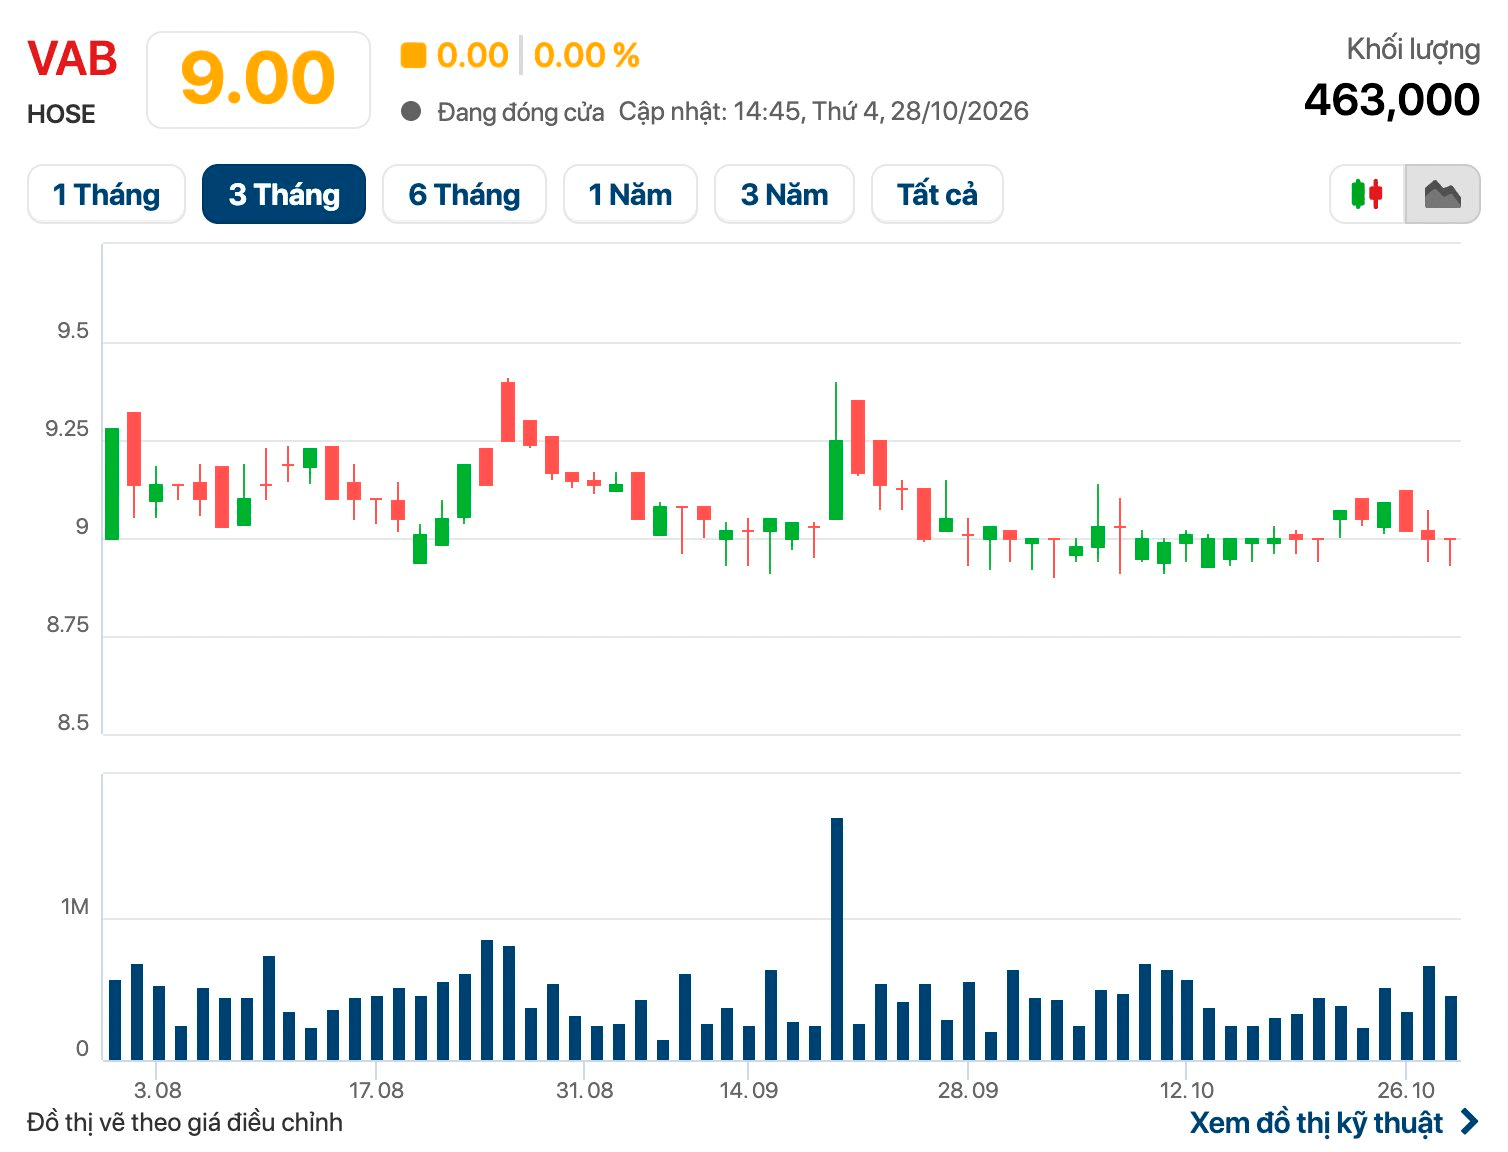This screenshot has width=1508, height=1152.
Task: Click the 9.5 price axis label
Action: pos(73,331)
